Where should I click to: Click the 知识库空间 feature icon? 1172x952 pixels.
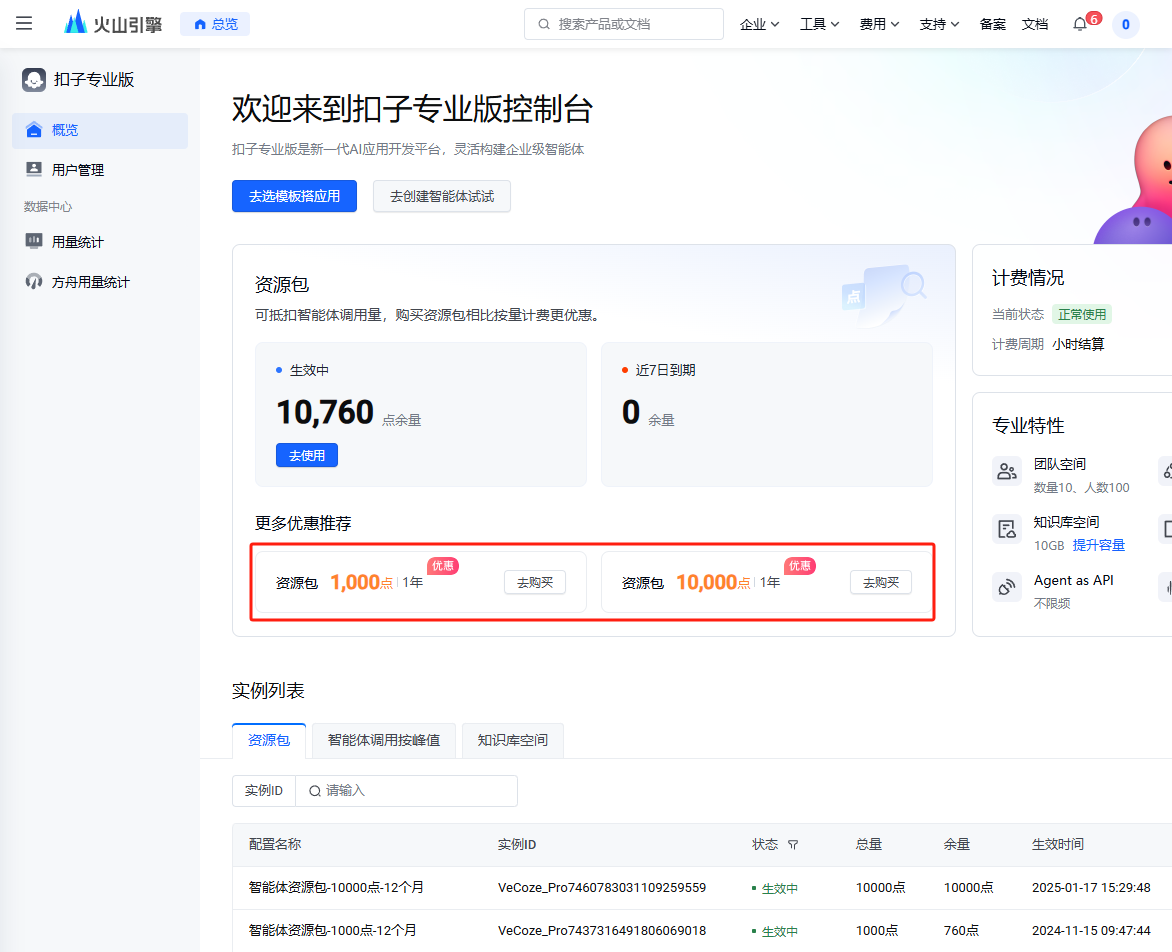(1007, 529)
